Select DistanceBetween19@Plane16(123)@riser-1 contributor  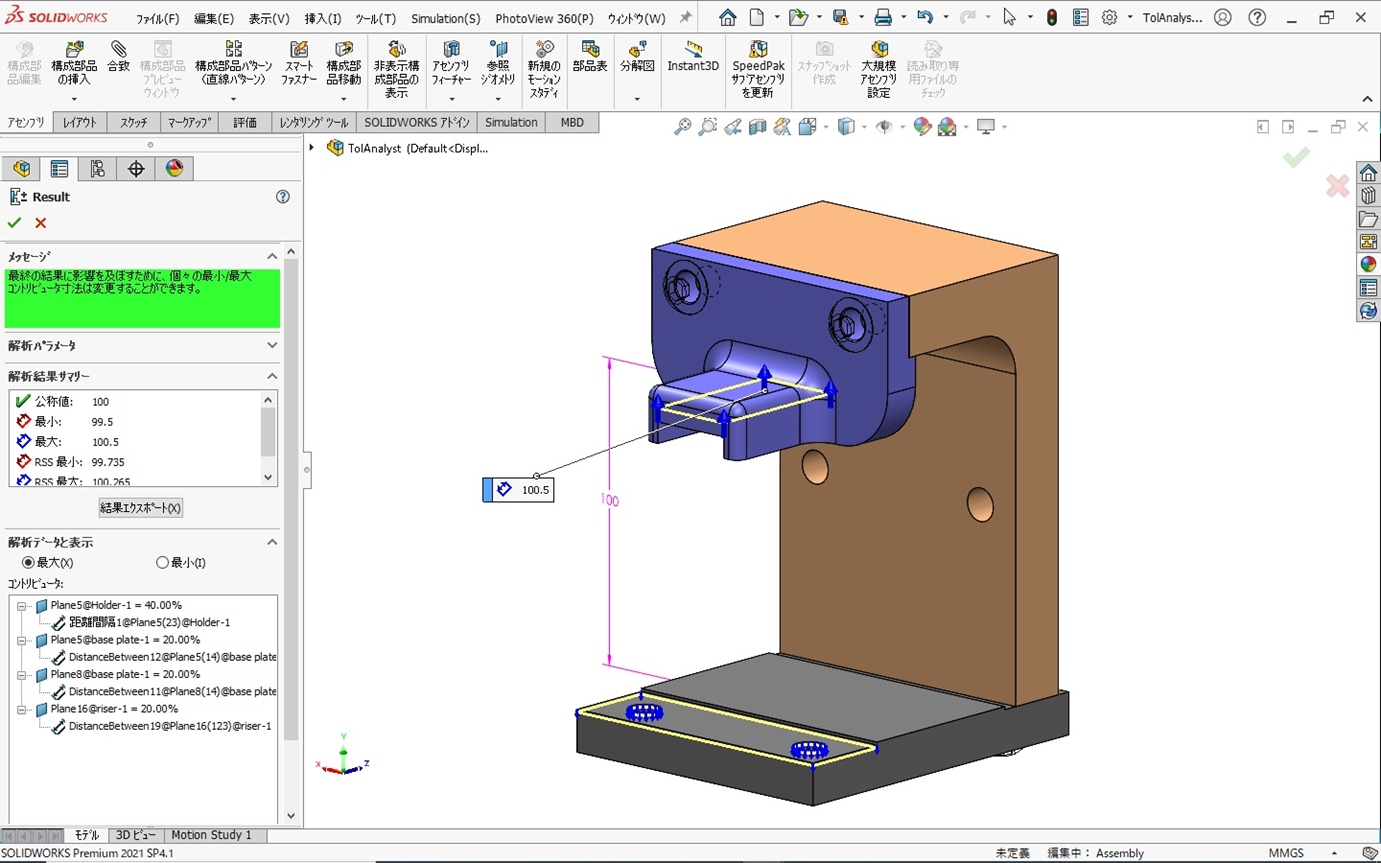[x=170, y=726]
